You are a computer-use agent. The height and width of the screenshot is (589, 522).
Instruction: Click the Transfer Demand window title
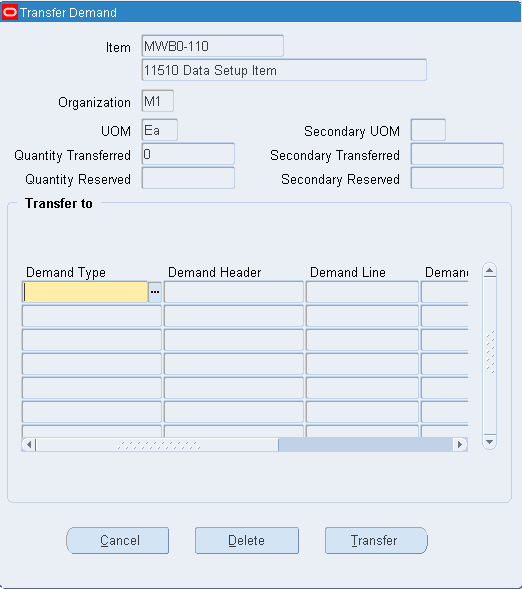[68, 12]
